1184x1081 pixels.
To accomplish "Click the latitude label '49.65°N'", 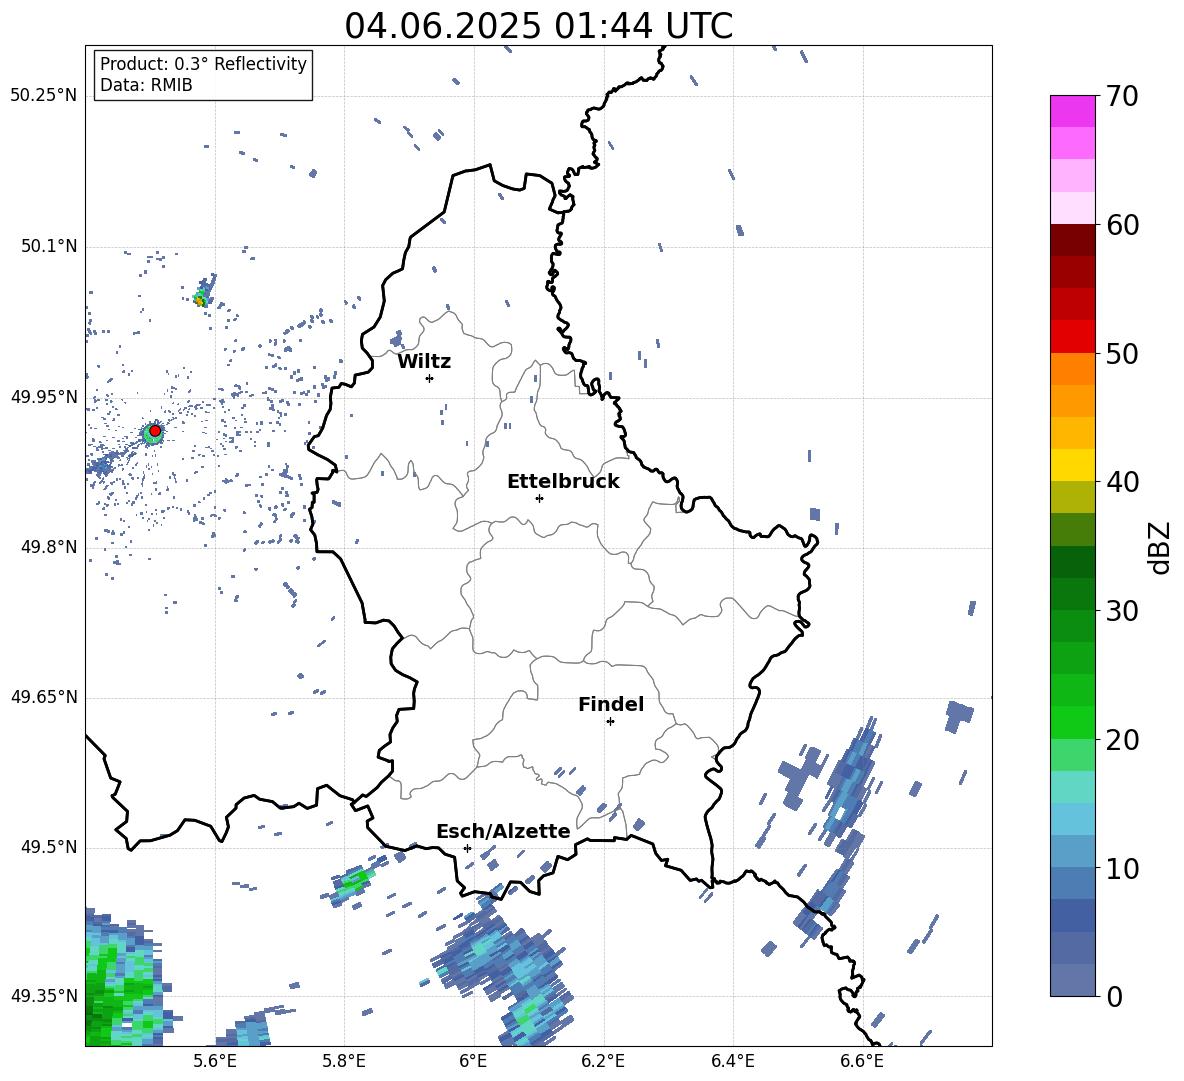I will (x=44, y=697).
